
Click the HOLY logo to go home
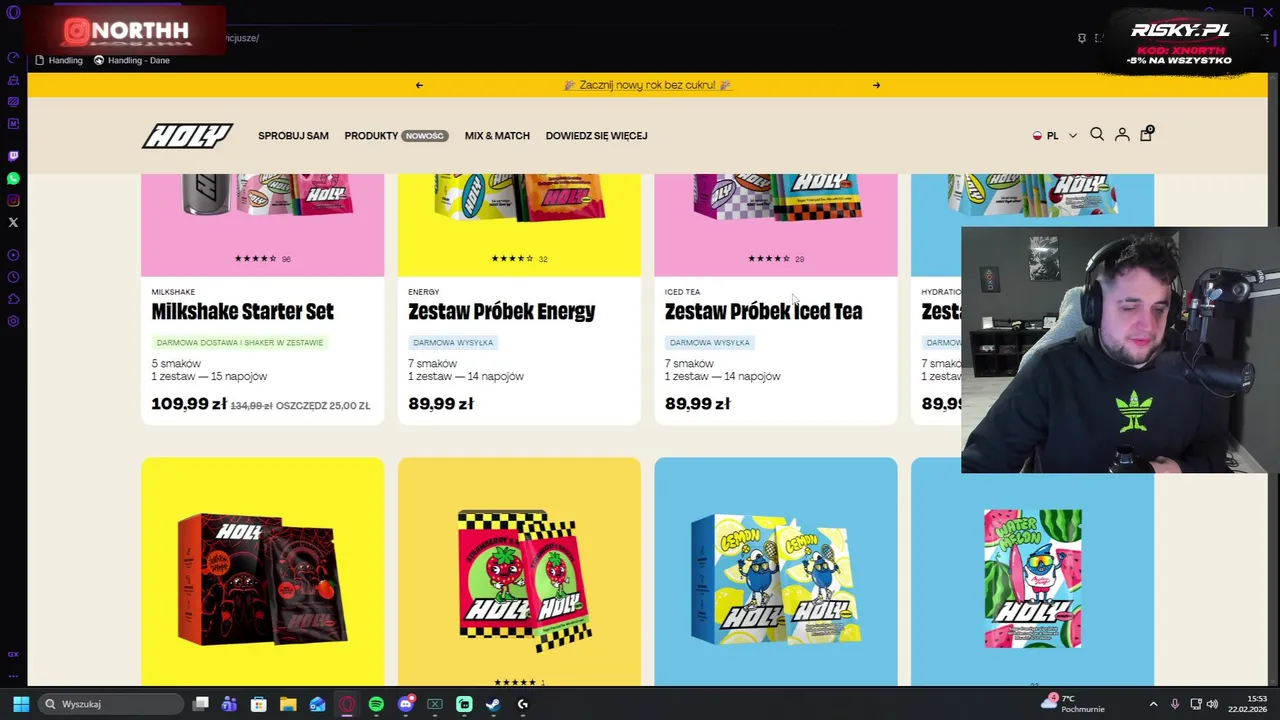pos(187,135)
